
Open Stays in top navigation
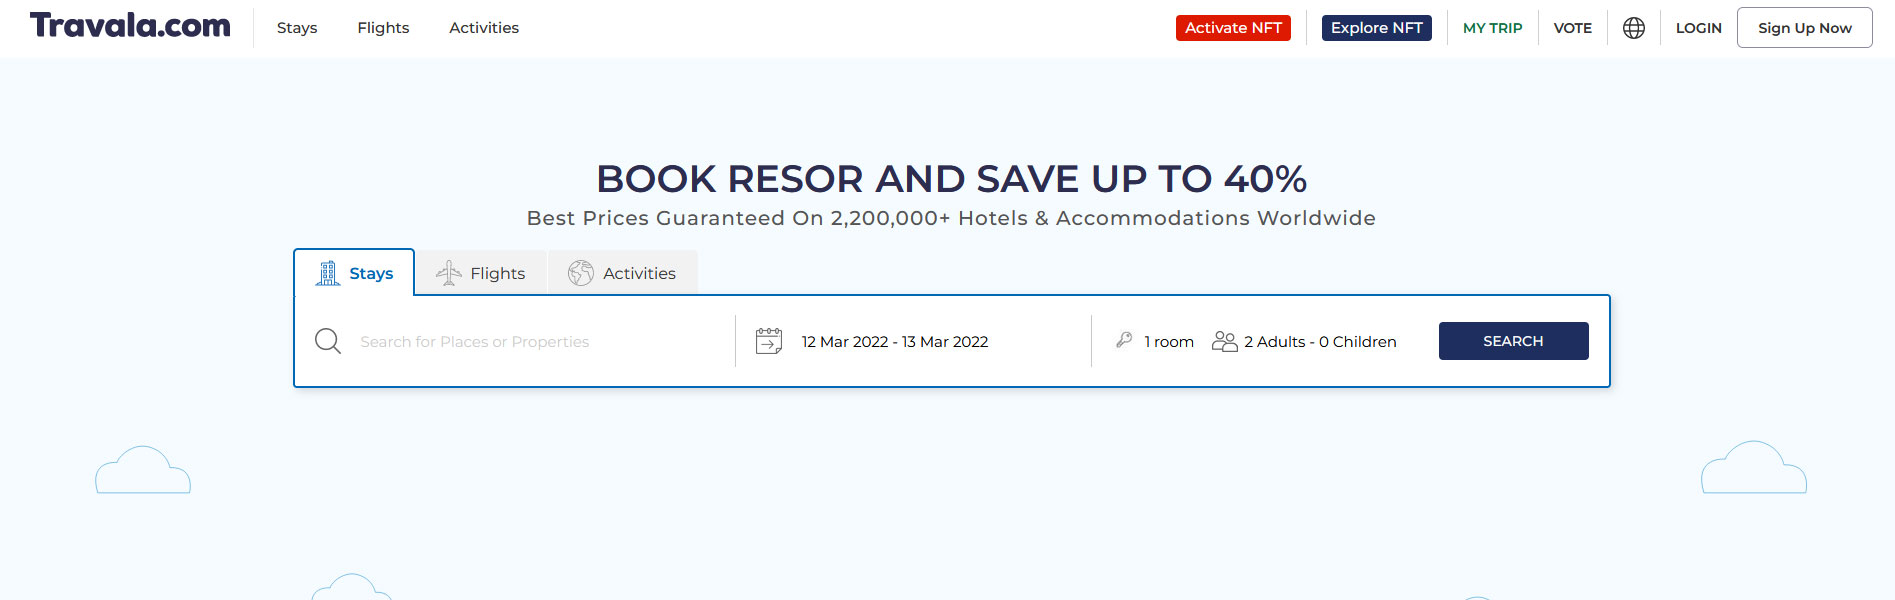[x=297, y=28]
